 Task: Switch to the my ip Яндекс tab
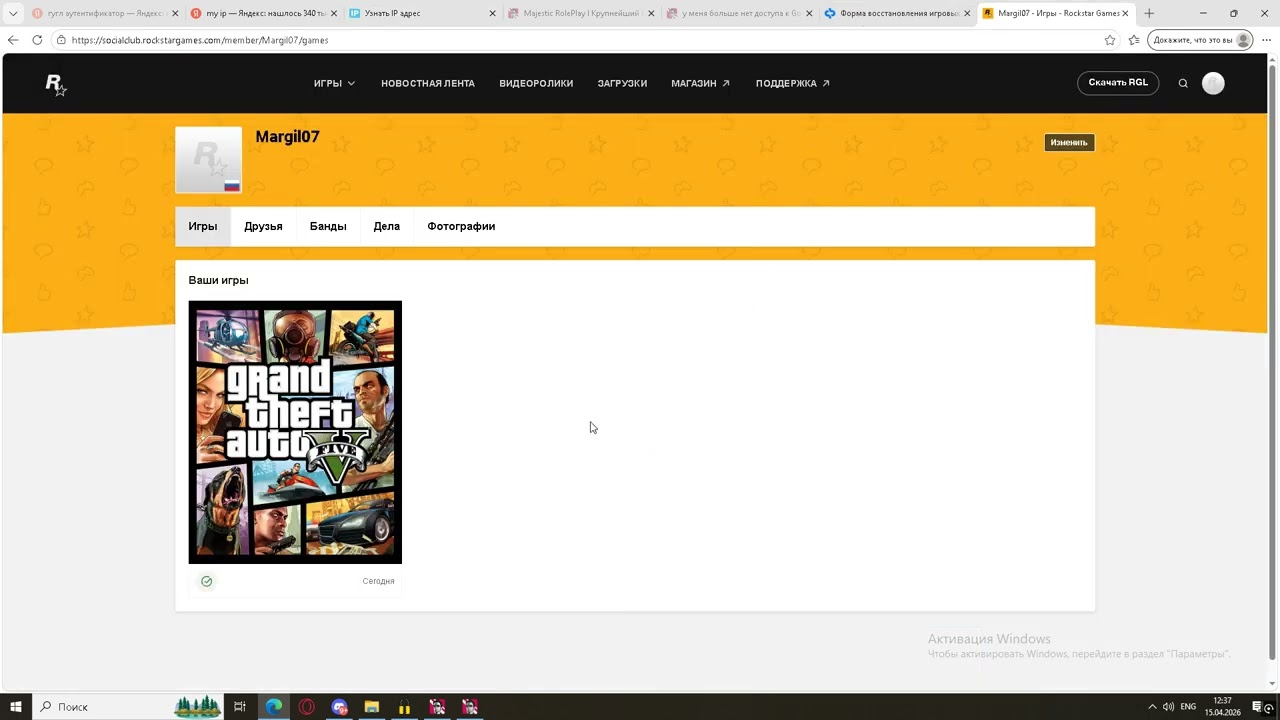point(263,14)
